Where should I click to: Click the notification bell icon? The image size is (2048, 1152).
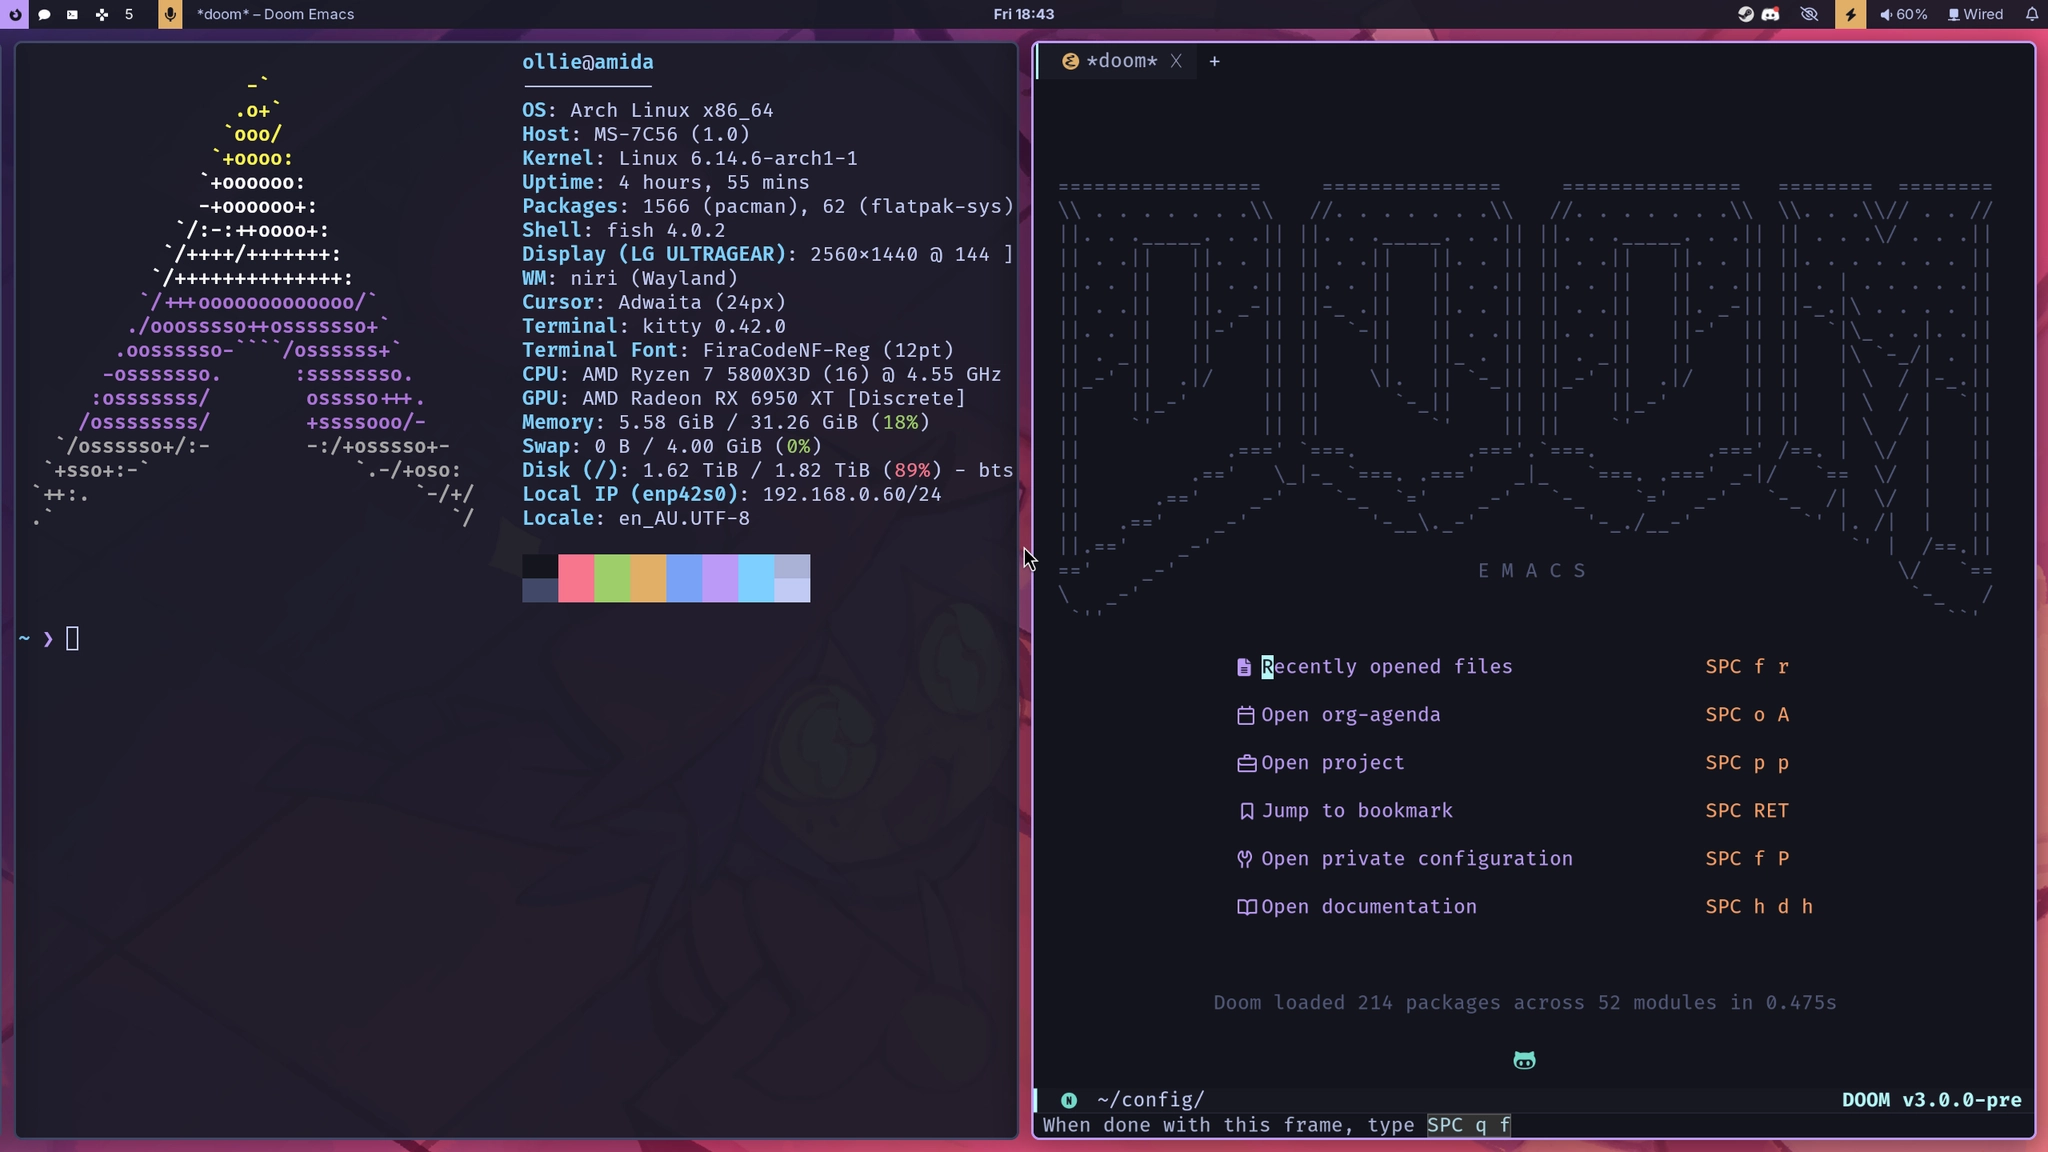2031,14
